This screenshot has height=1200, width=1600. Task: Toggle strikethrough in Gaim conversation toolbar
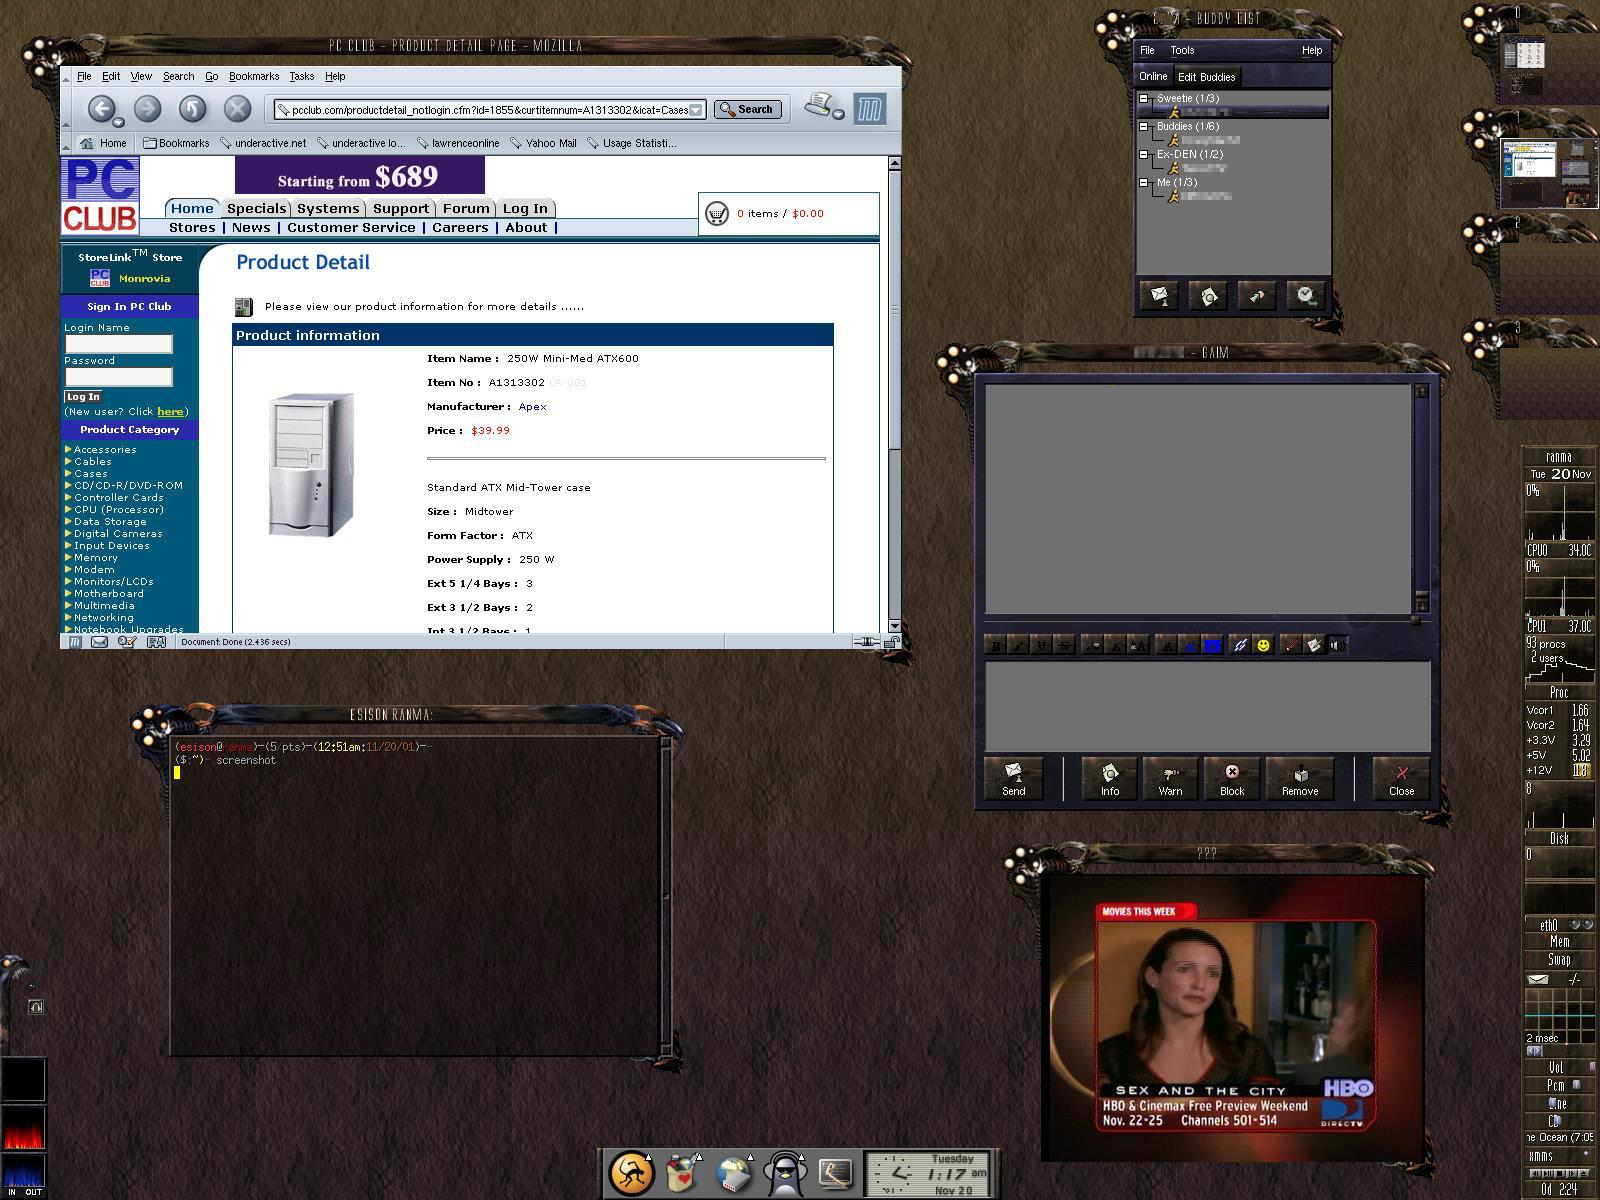1064,646
